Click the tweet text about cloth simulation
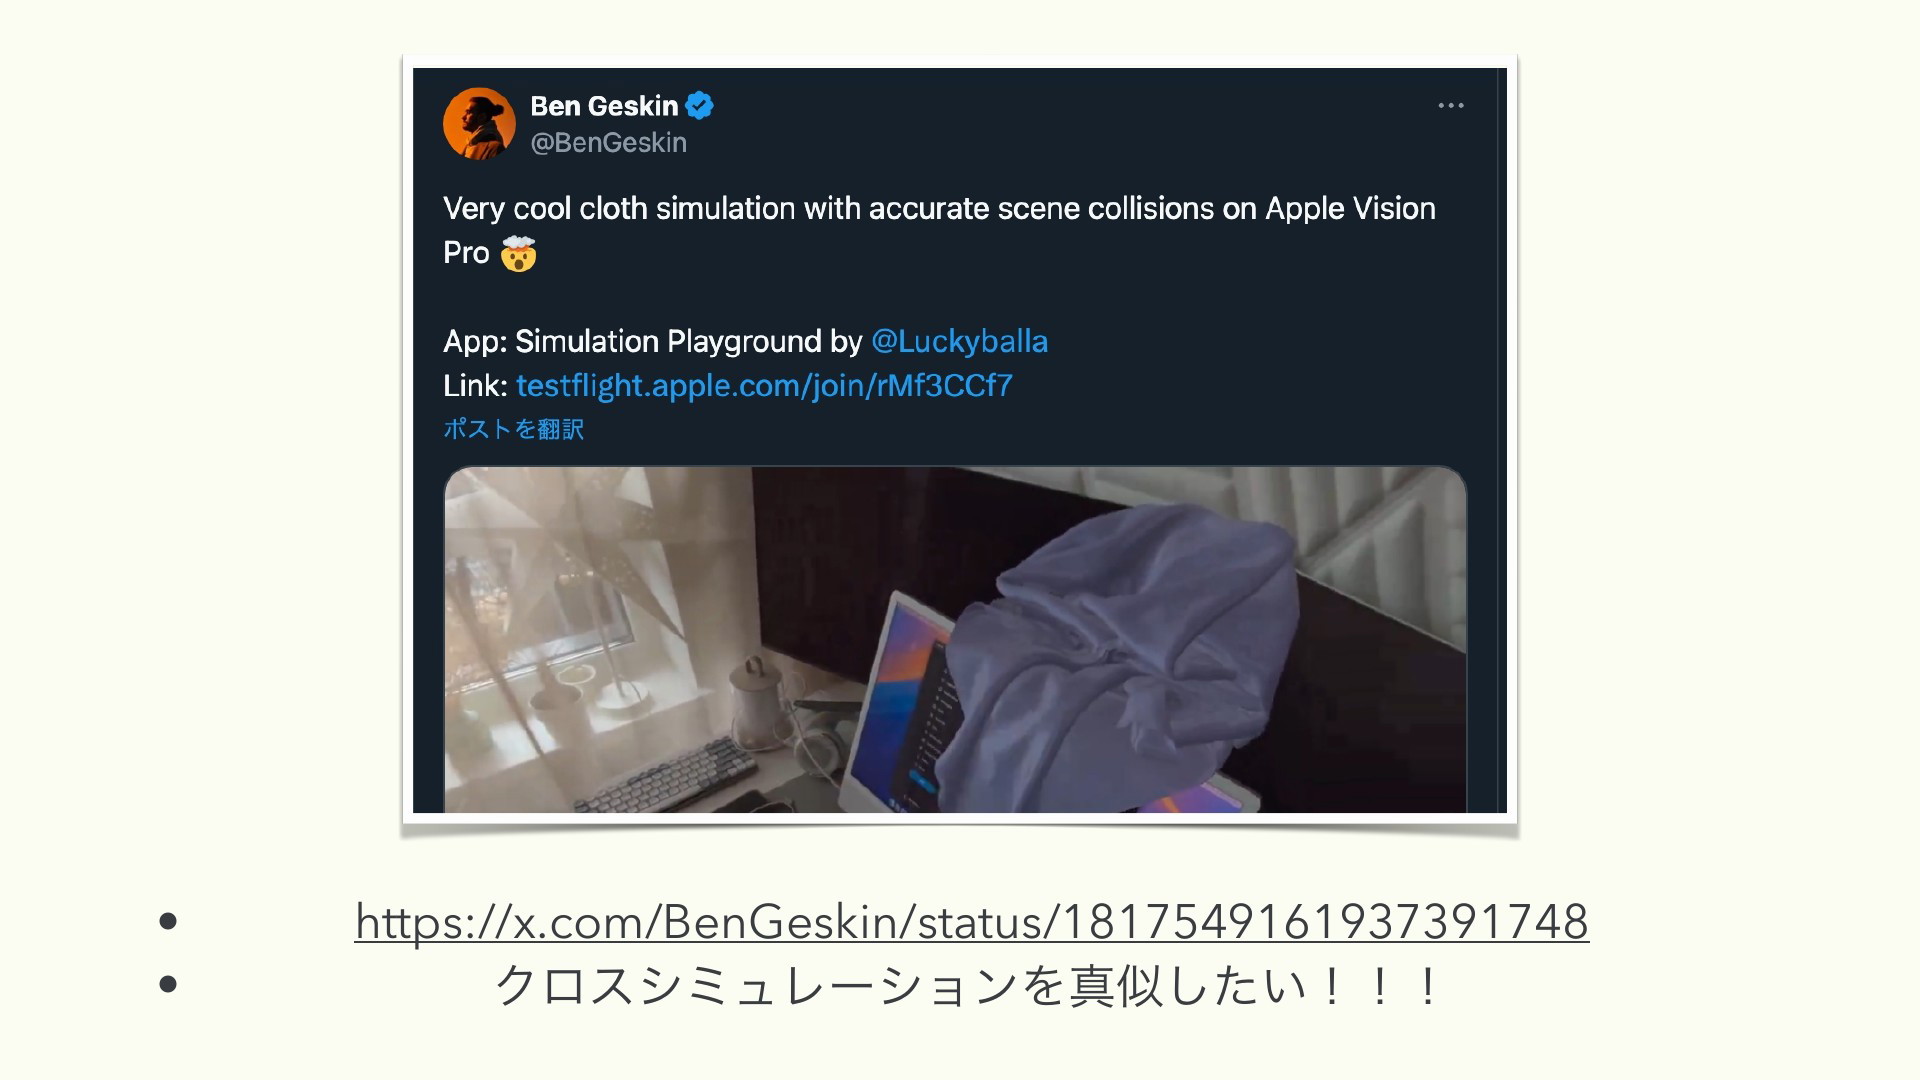The image size is (1920, 1080). click(x=939, y=230)
